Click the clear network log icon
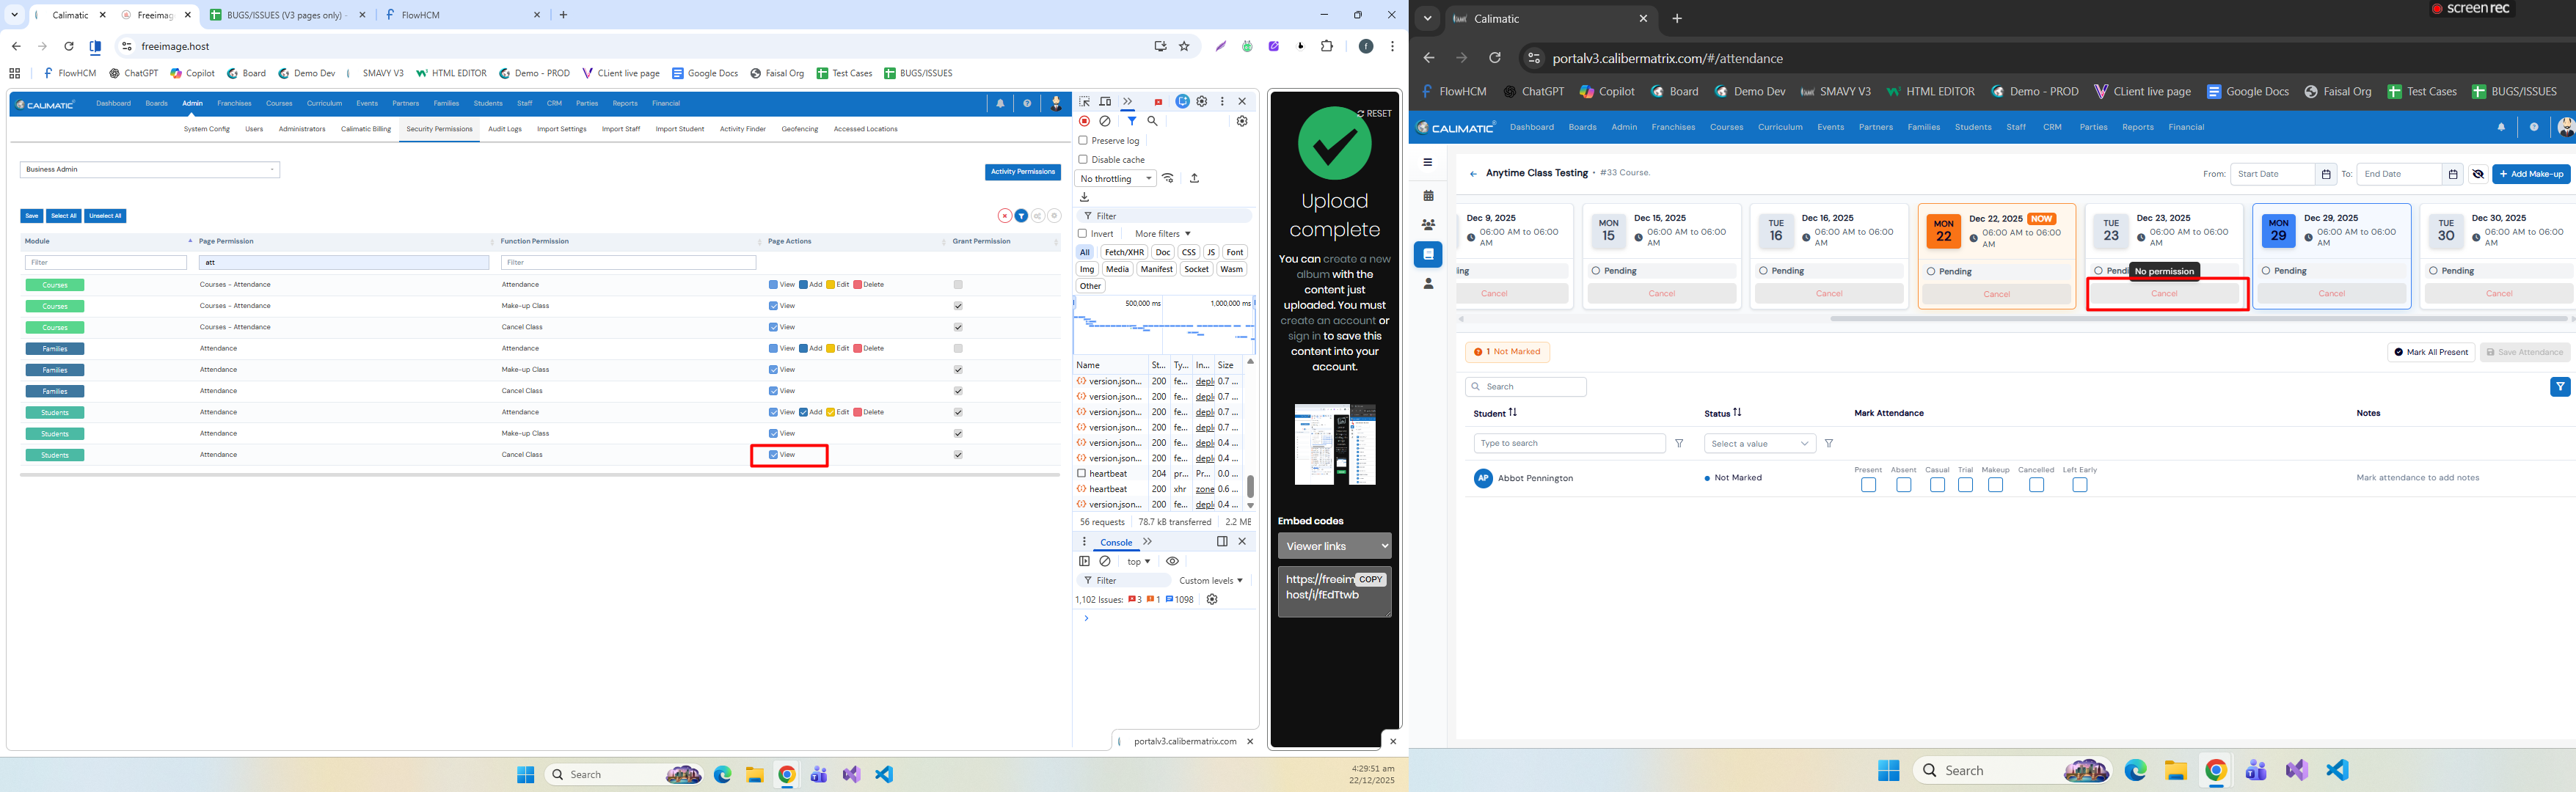The height and width of the screenshot is (792, 2576). click(1105, 121)
